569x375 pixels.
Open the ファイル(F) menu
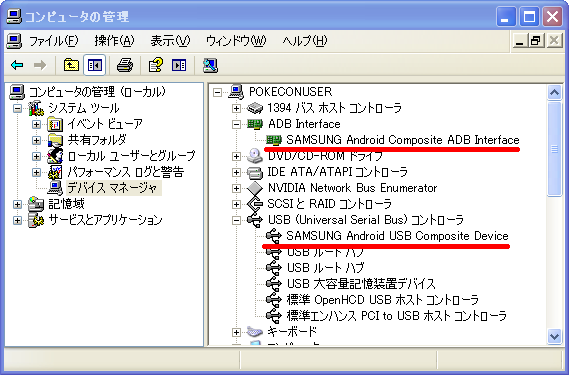point(53,41)
